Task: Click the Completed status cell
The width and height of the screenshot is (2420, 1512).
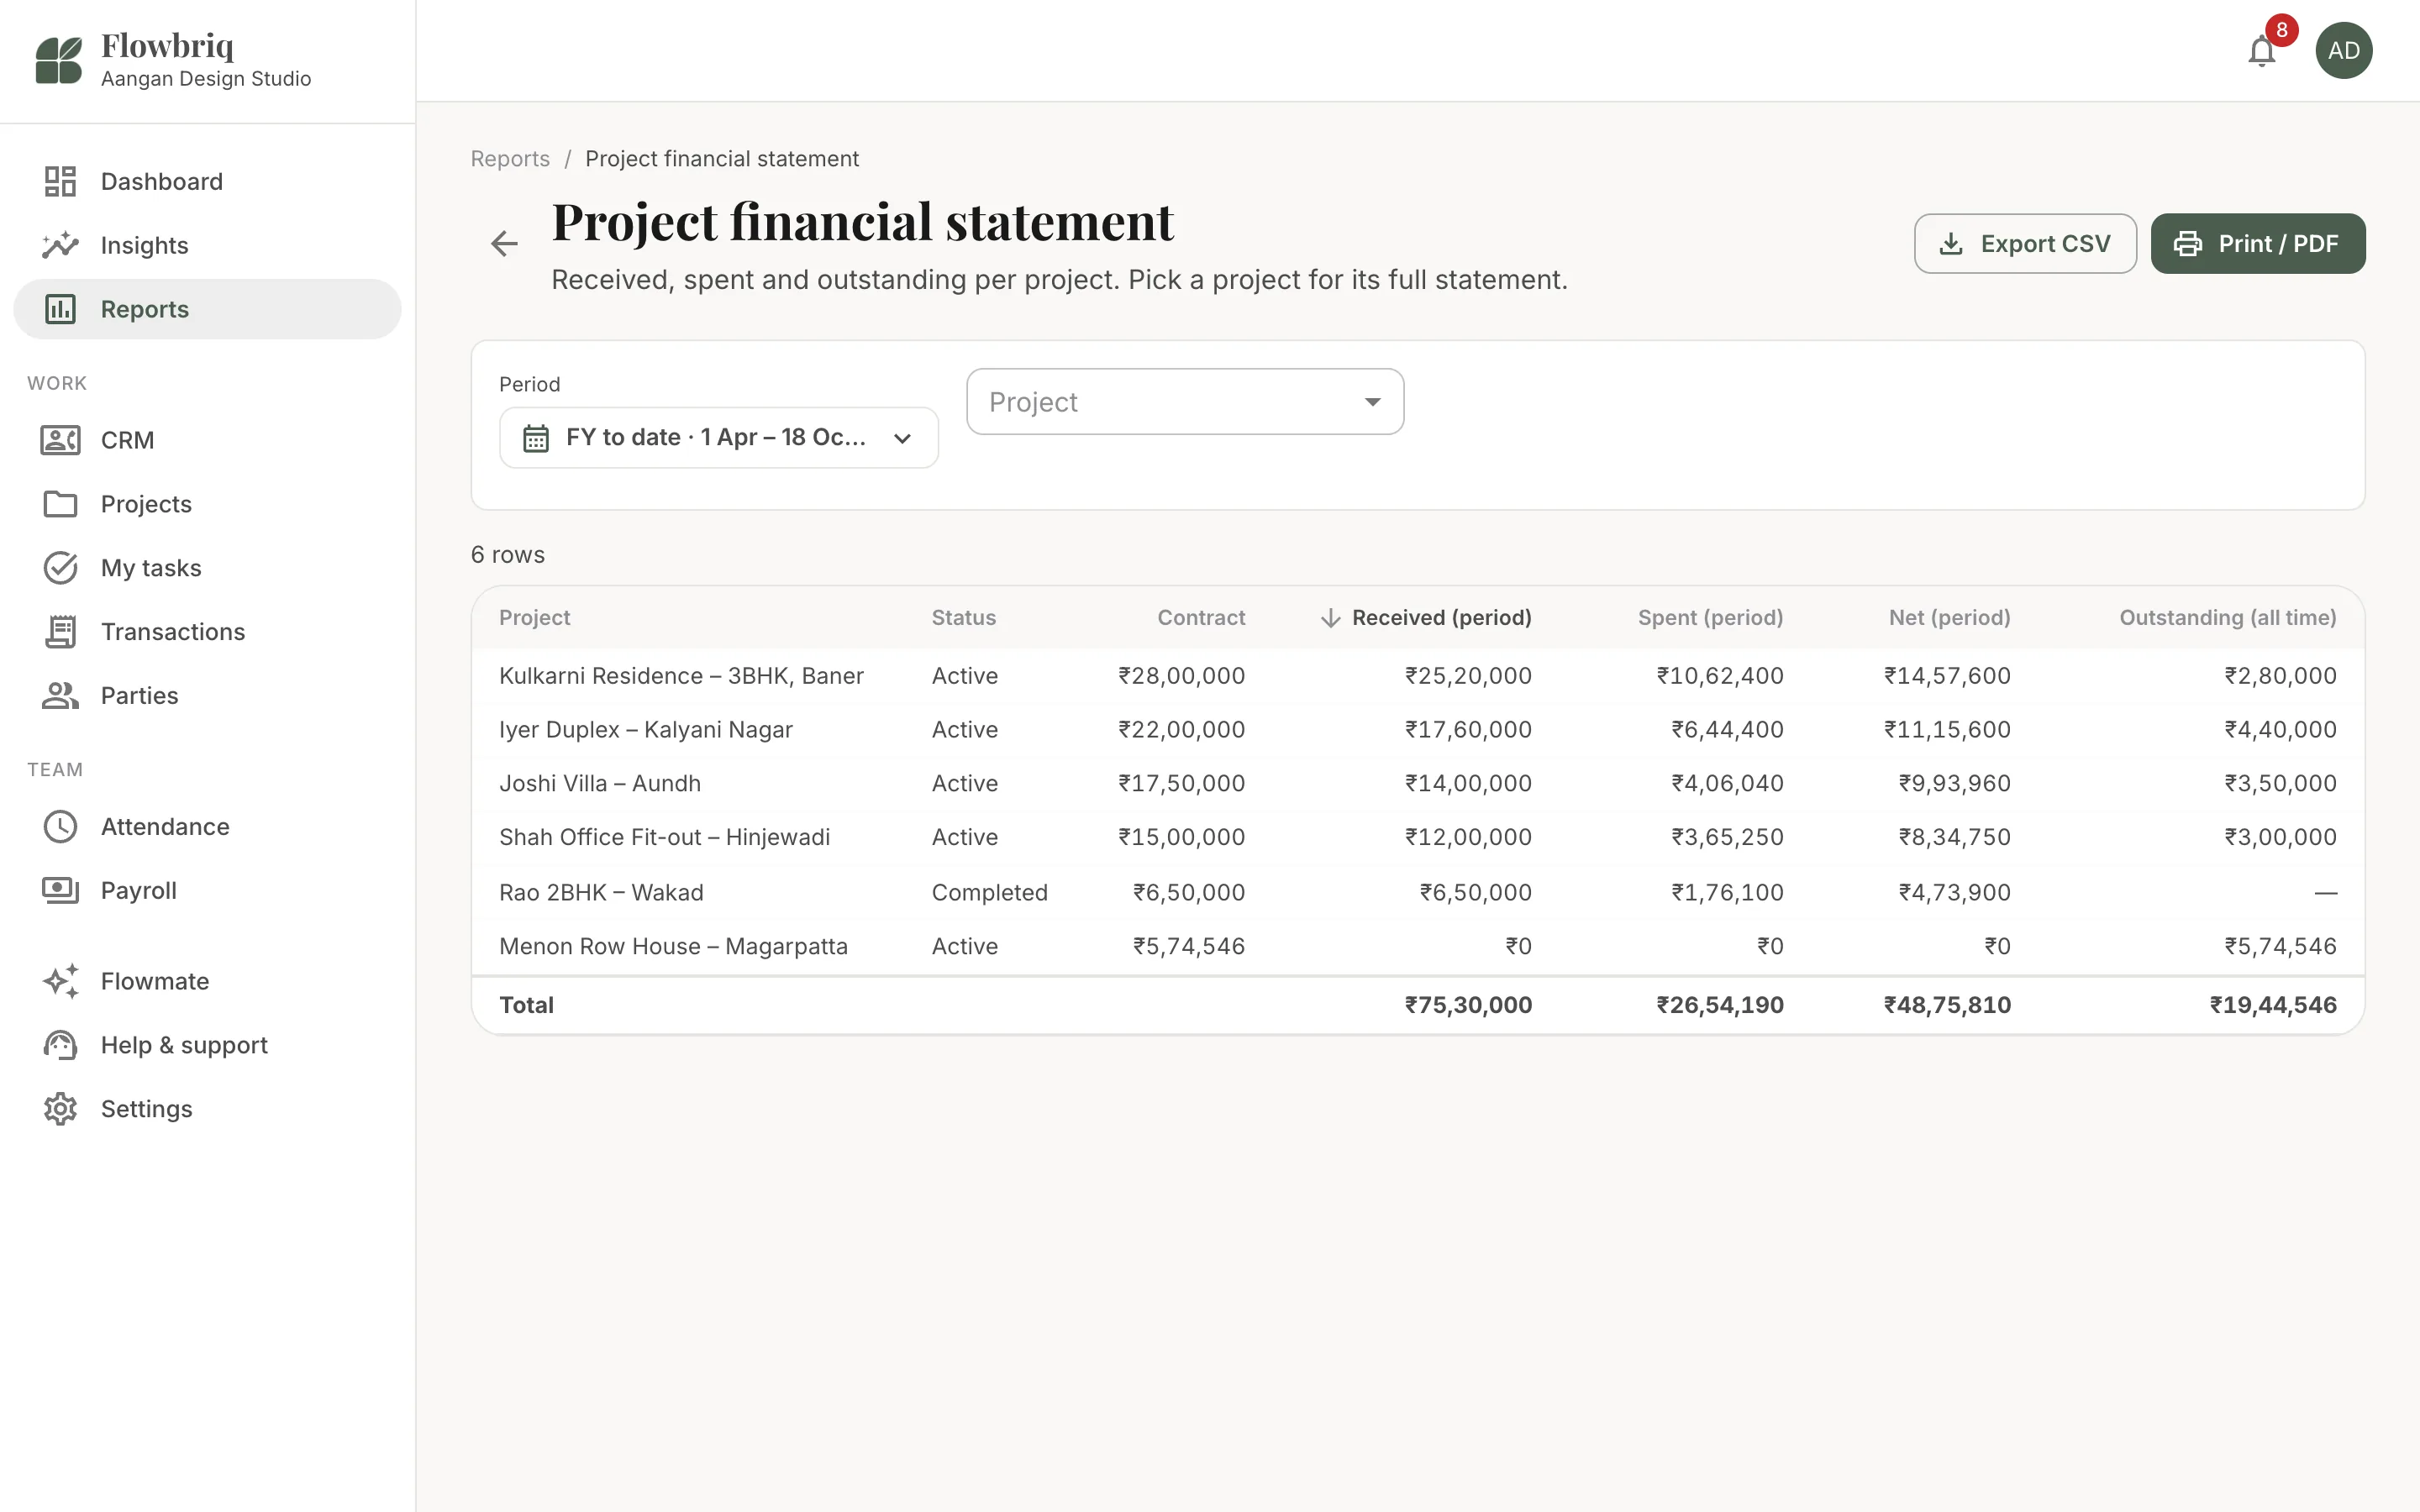Action: [x=989, y=892]
